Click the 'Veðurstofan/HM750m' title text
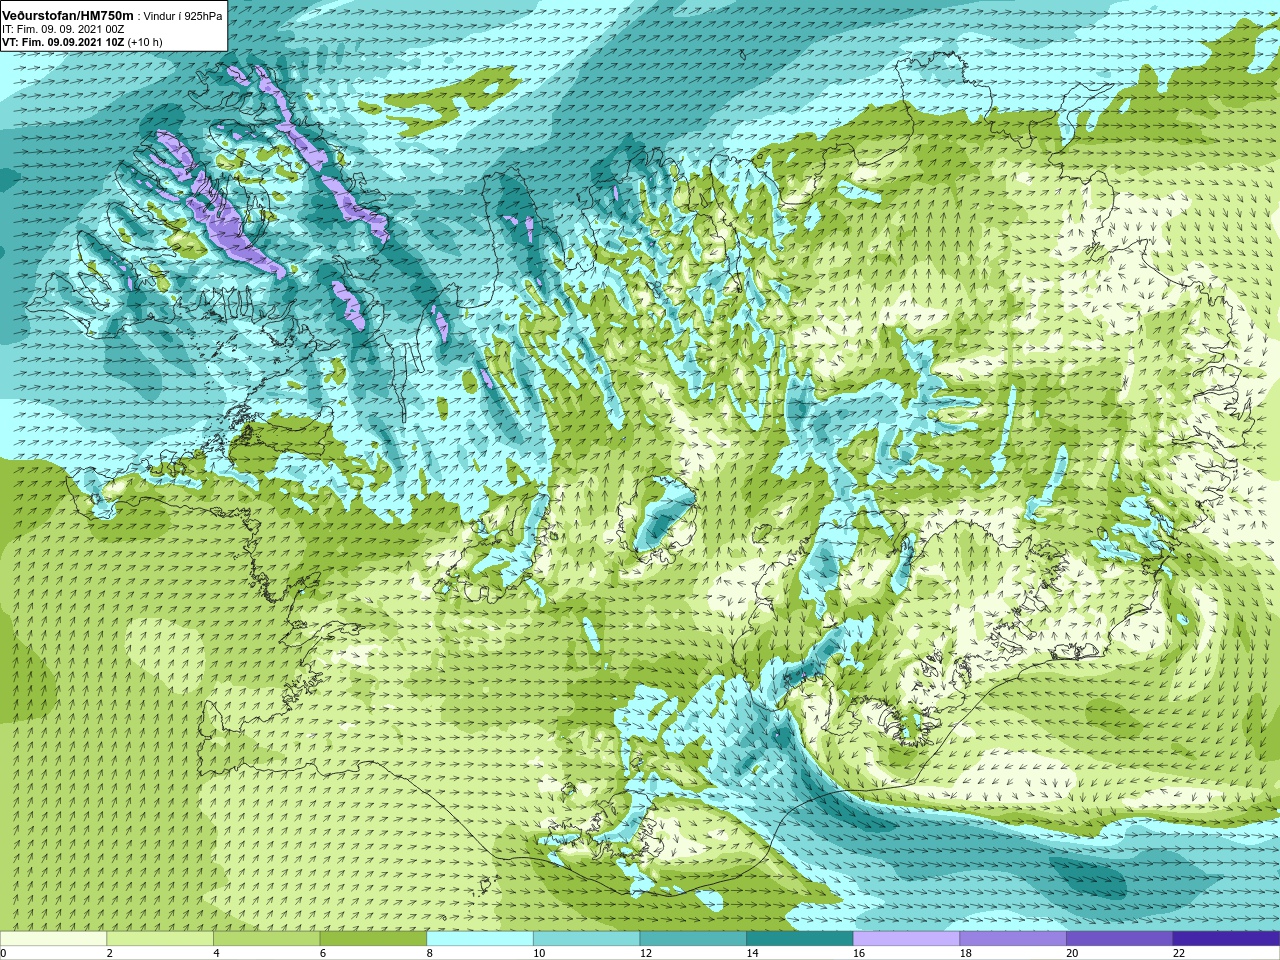Screen dimensions: 1280x960 click(x=67, y=16)
